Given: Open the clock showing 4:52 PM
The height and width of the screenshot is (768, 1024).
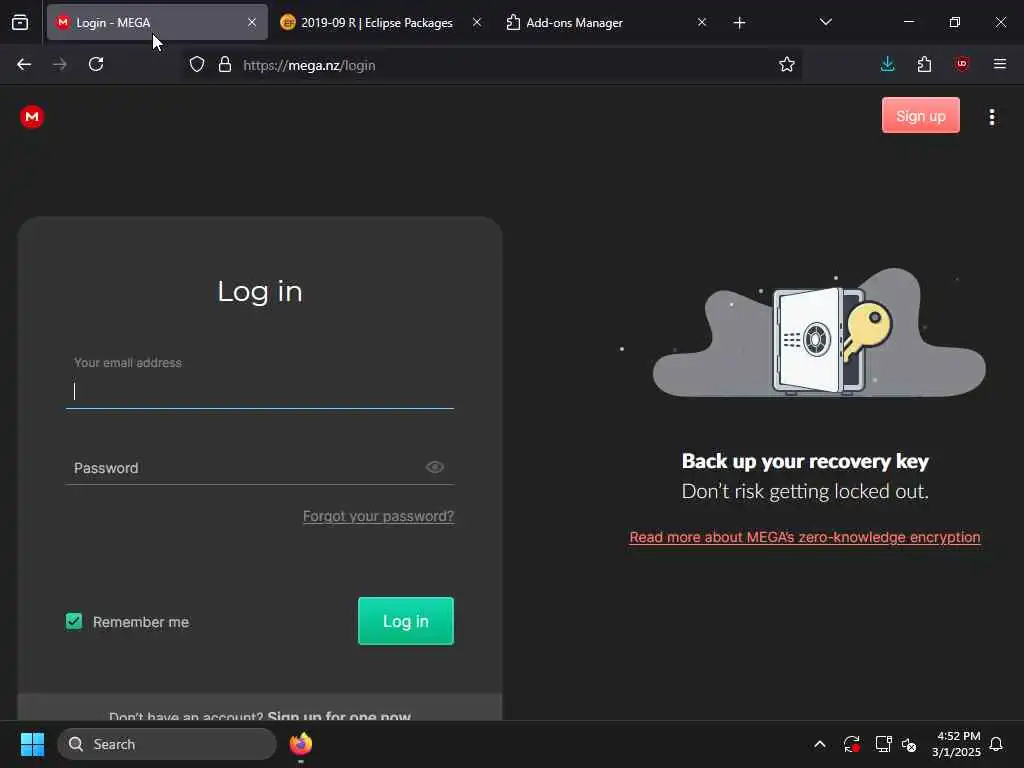Looking at the screenshot, I should click(956, 744).
